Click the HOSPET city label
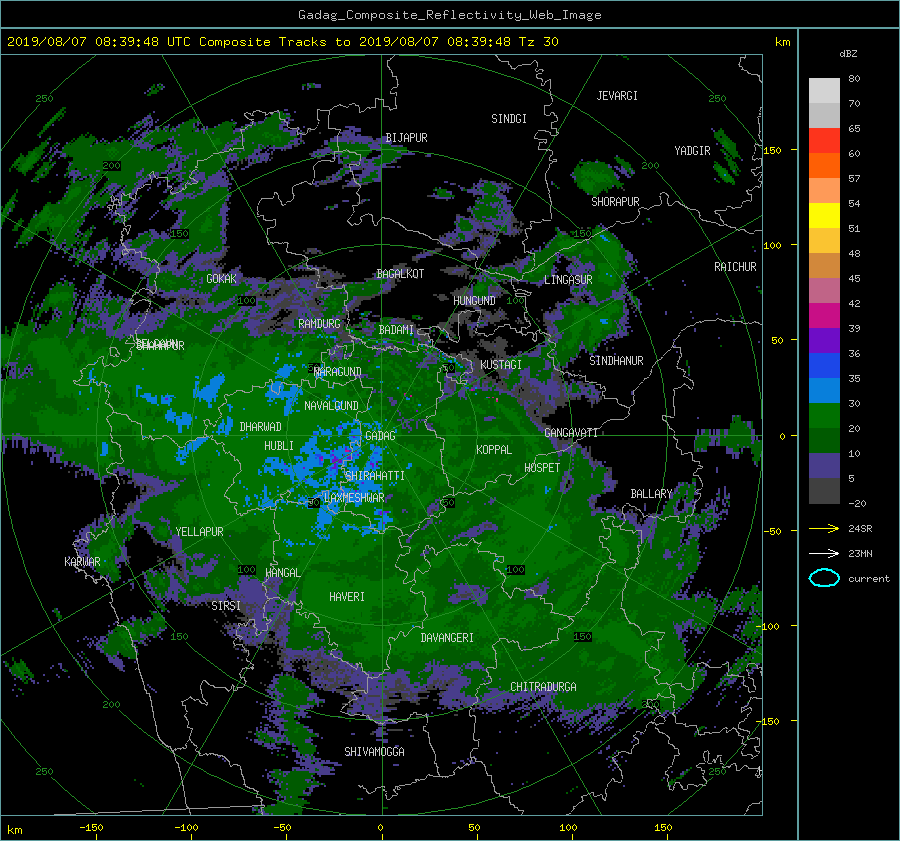 click(542, 468)
